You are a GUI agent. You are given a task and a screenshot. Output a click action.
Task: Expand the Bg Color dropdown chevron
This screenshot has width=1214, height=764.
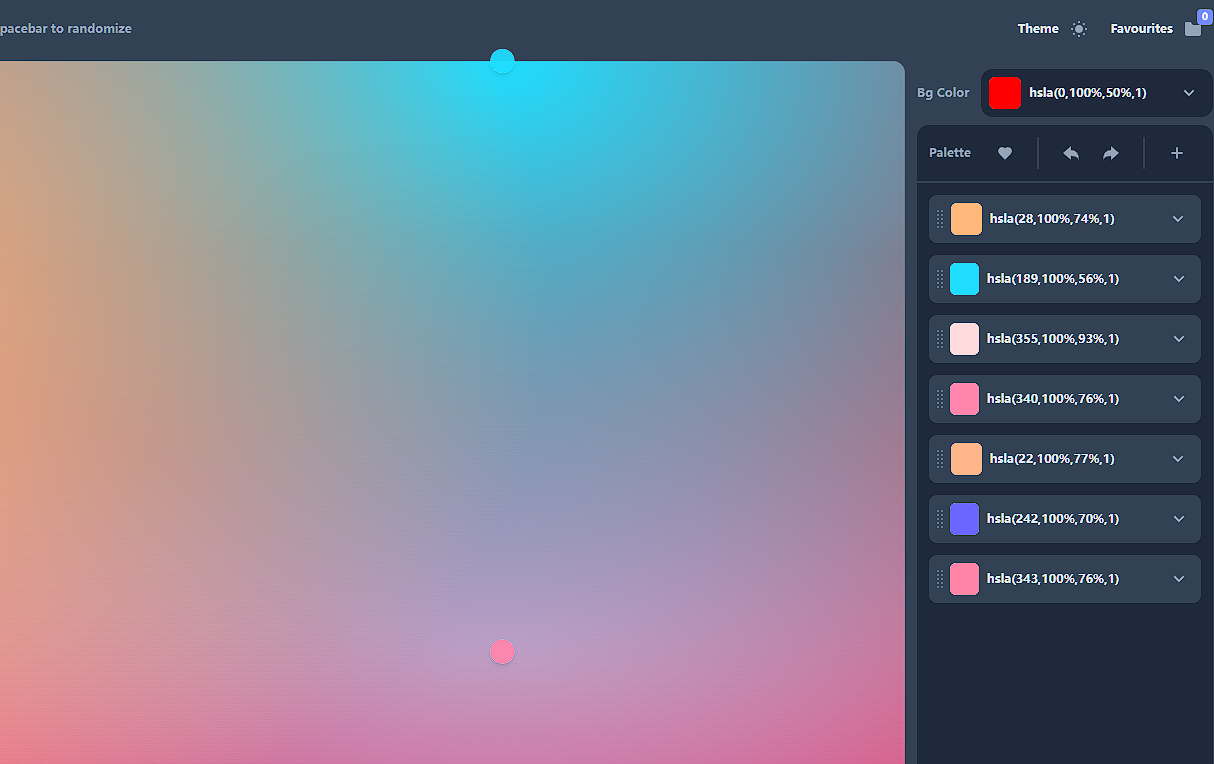1189,93
